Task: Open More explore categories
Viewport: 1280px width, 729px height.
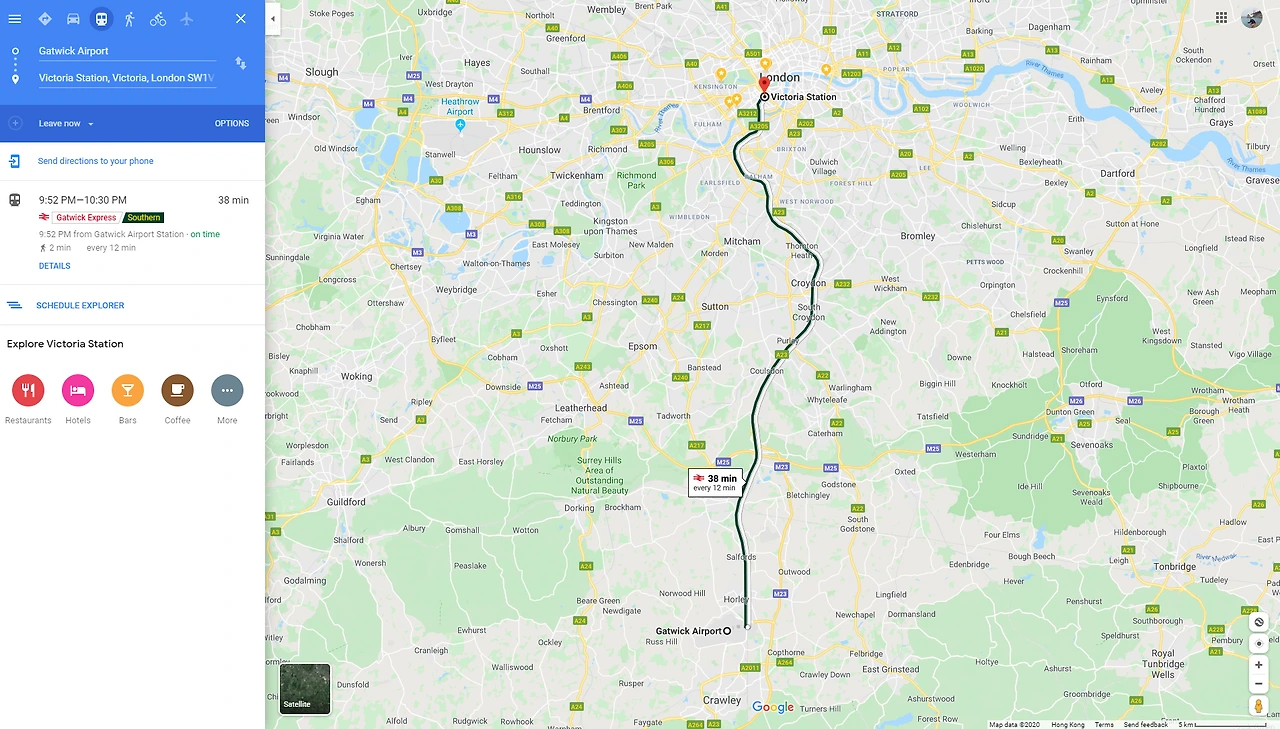Action: pos(227,399)
